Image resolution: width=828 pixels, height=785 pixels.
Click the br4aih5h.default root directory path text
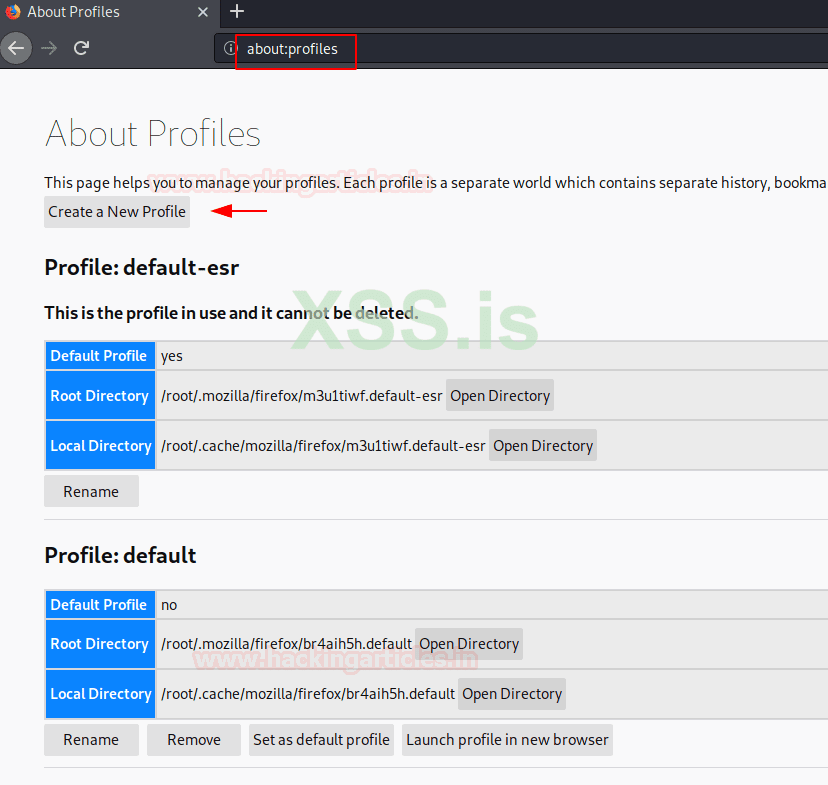[286, 644]
